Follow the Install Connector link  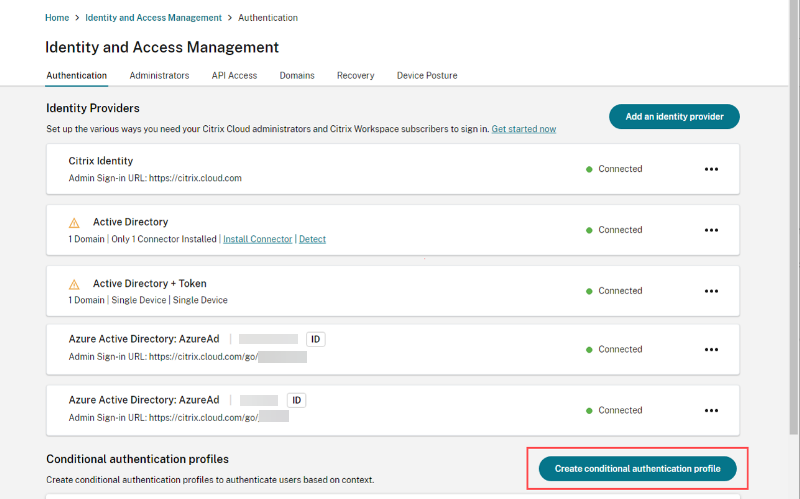[257, 239]
